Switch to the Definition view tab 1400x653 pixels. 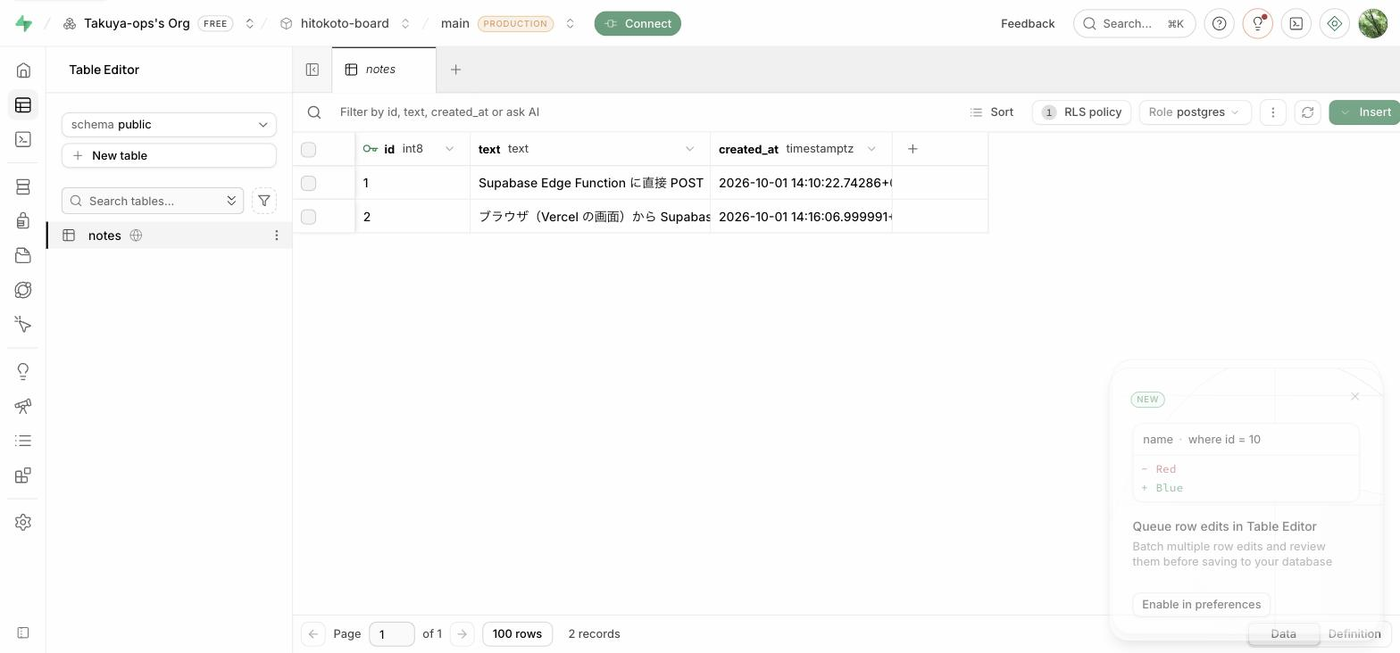(x=1354, y=634)
